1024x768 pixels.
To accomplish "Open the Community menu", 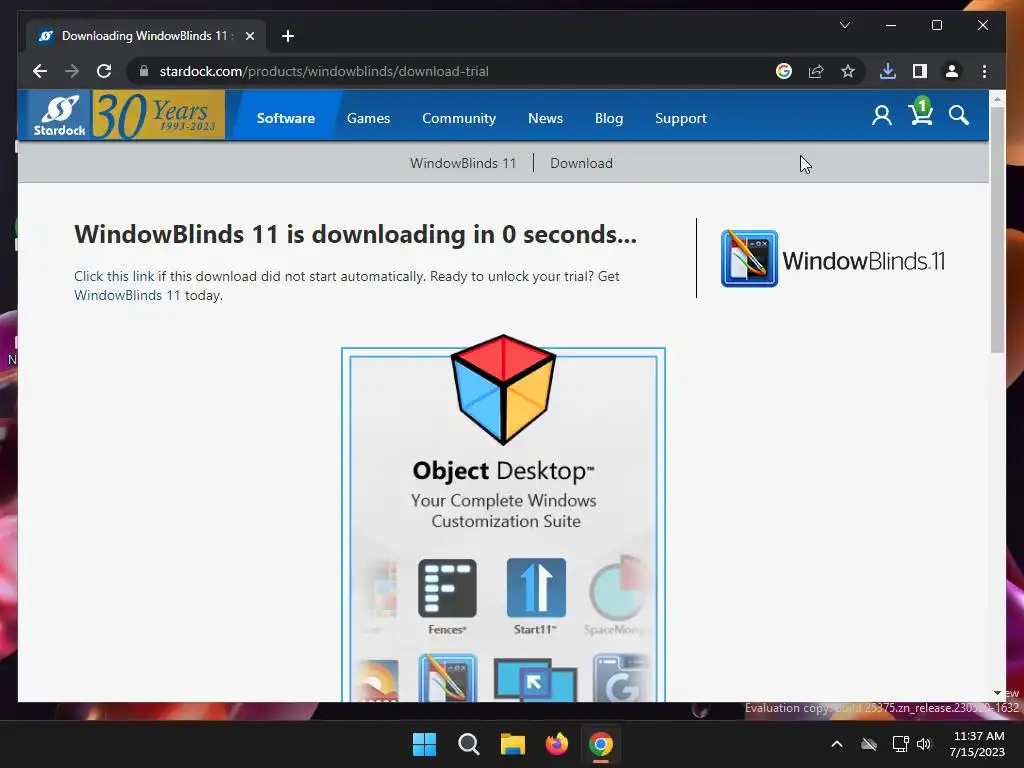I will [458, 118].
